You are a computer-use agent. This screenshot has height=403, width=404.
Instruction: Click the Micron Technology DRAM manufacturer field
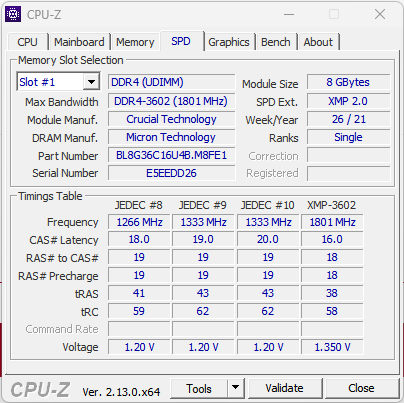click(171, 137)
